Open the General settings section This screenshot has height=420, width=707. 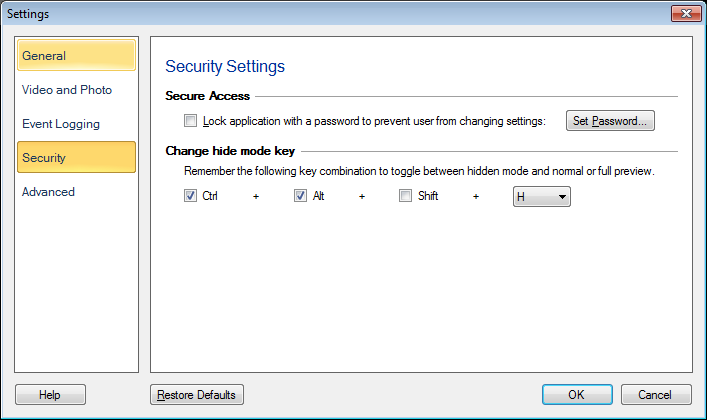click(x=76, y=56)
